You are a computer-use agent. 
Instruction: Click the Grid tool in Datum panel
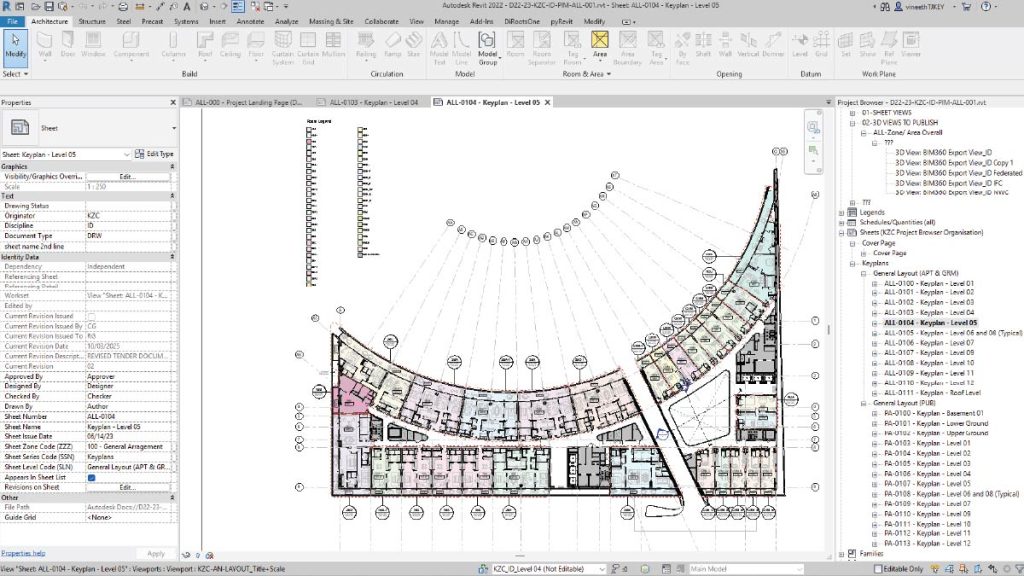[x=820, y=45]
